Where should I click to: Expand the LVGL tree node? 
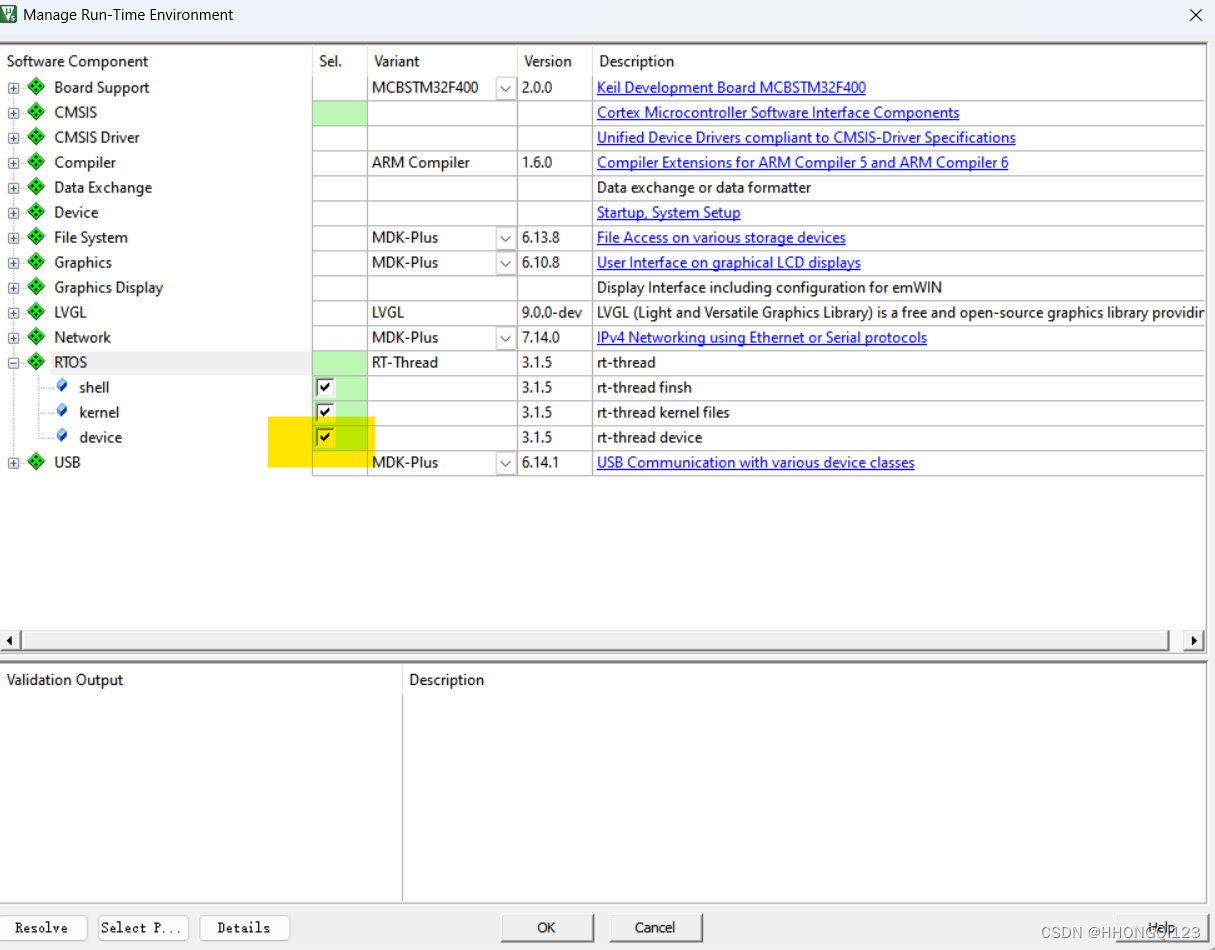(x=13, y=313)
